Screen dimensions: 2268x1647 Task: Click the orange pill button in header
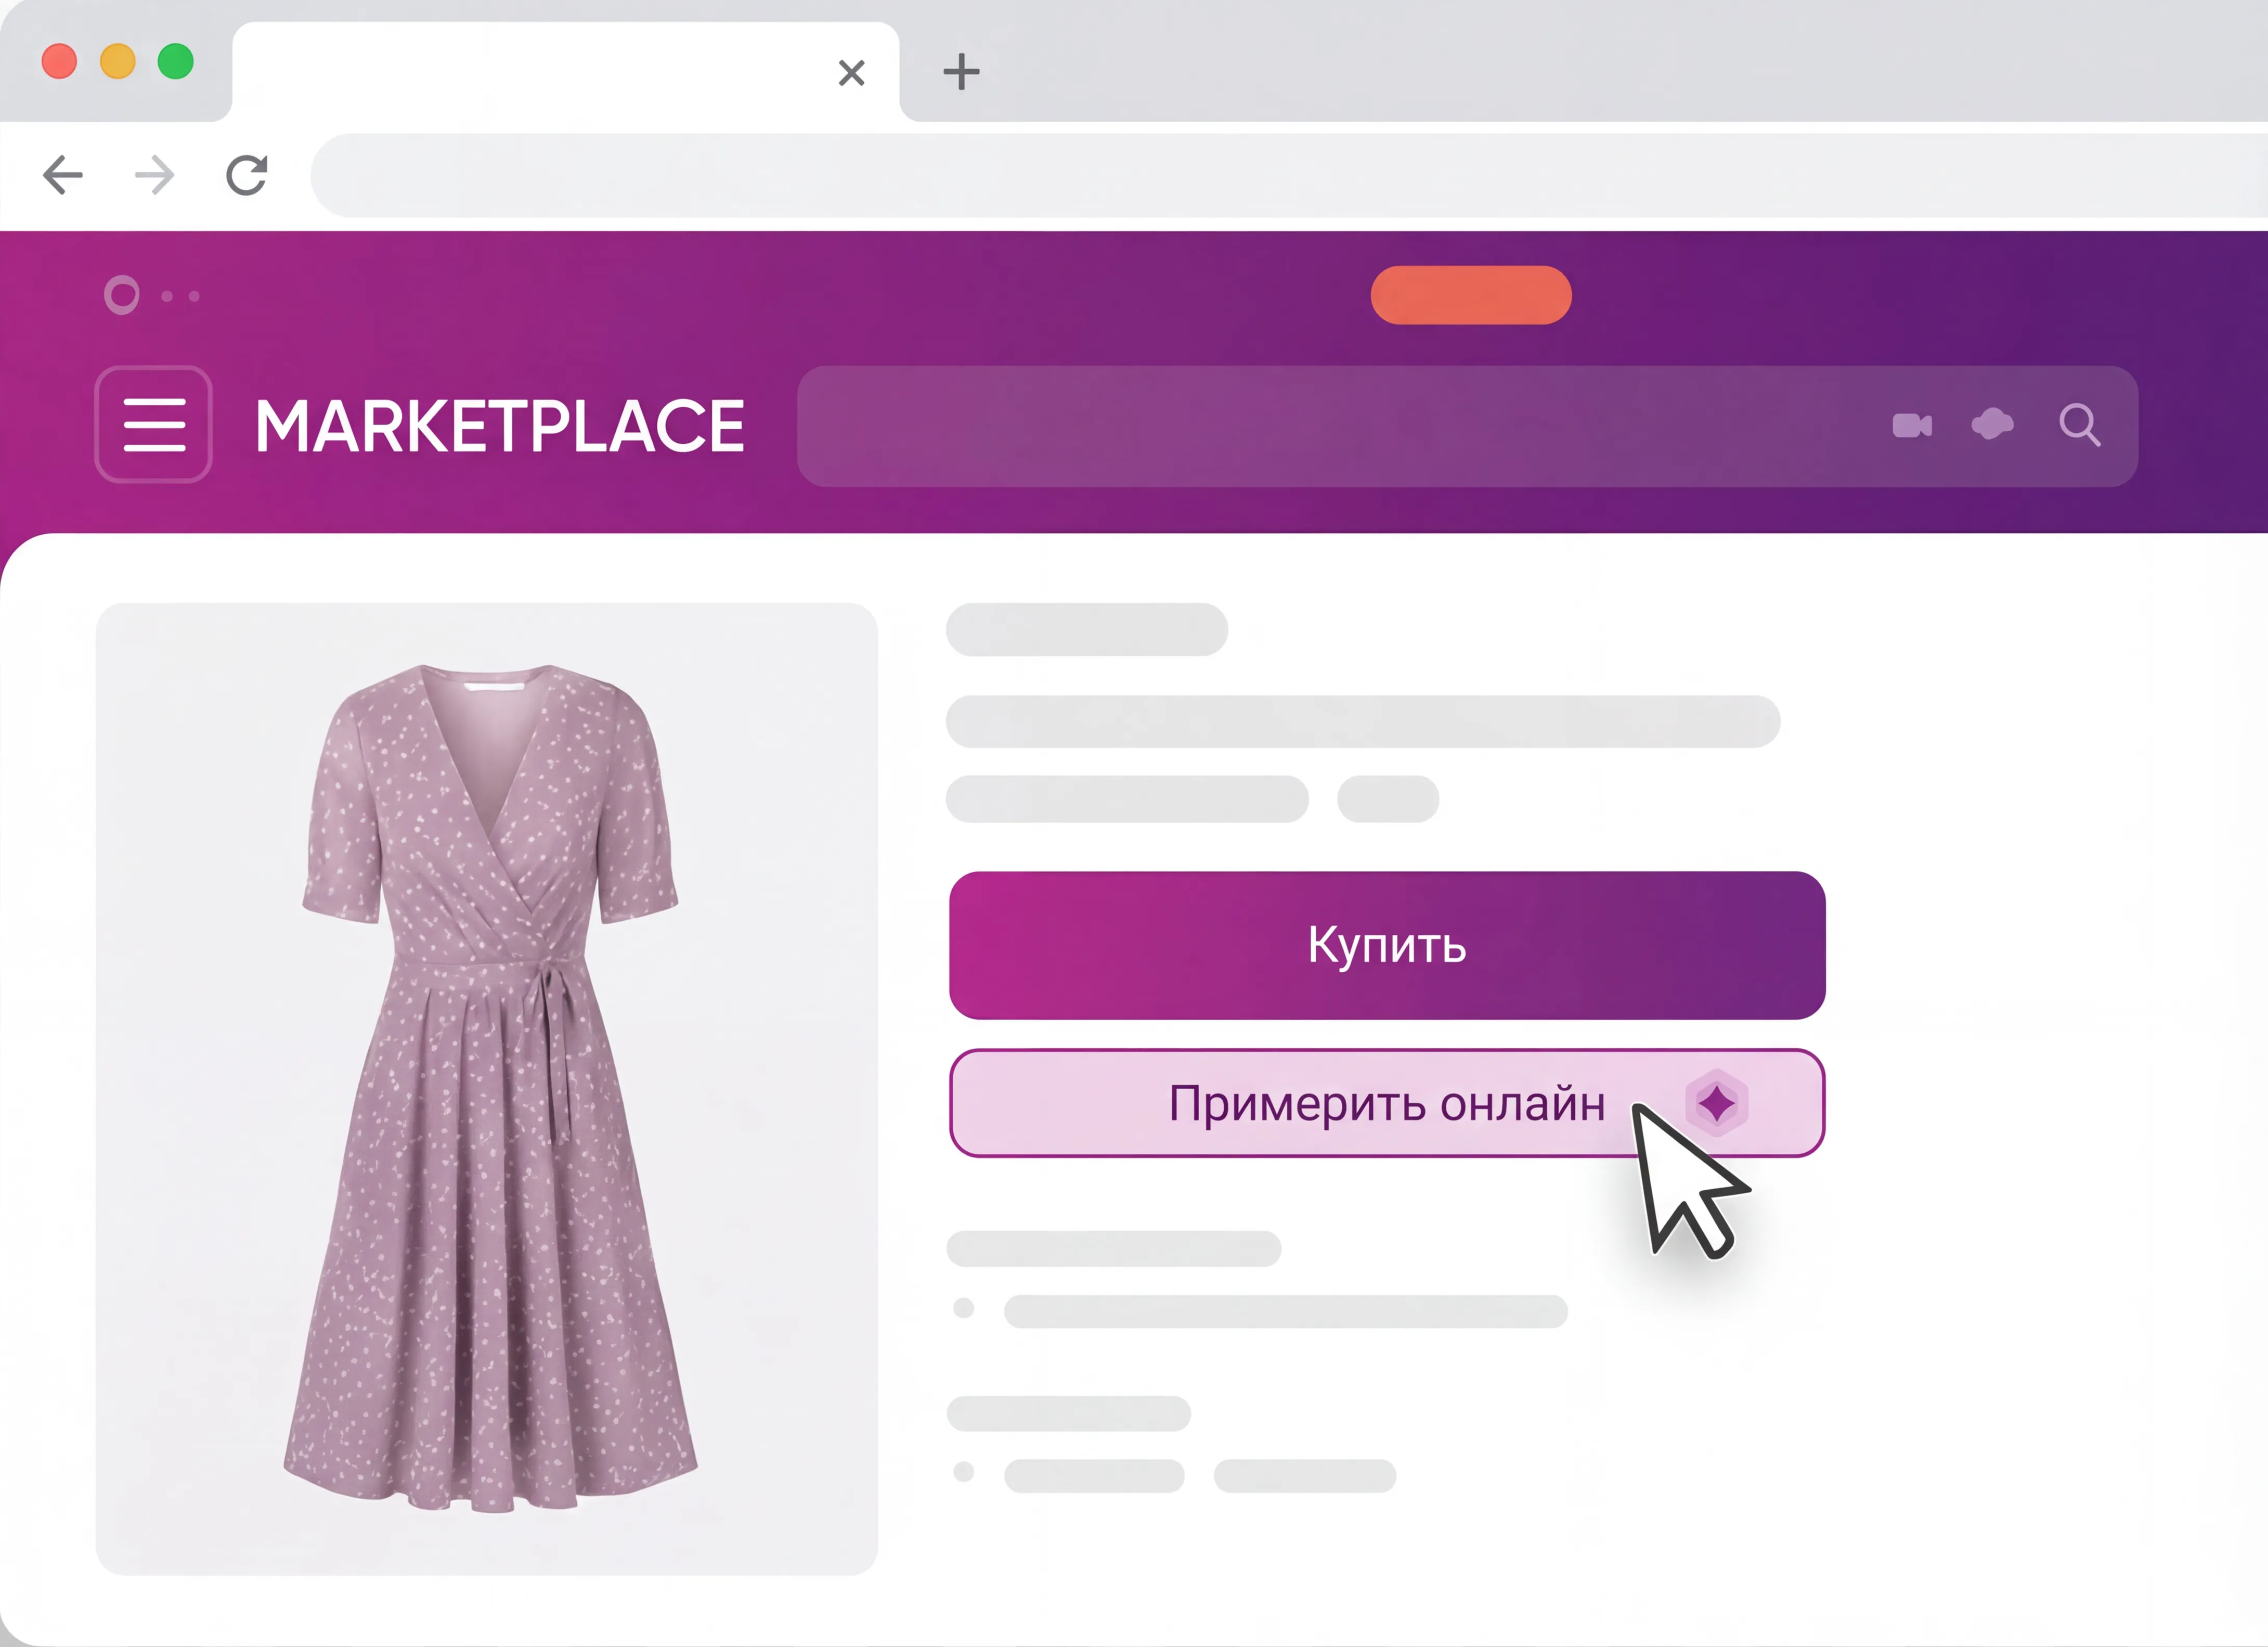click(1470, 295)
